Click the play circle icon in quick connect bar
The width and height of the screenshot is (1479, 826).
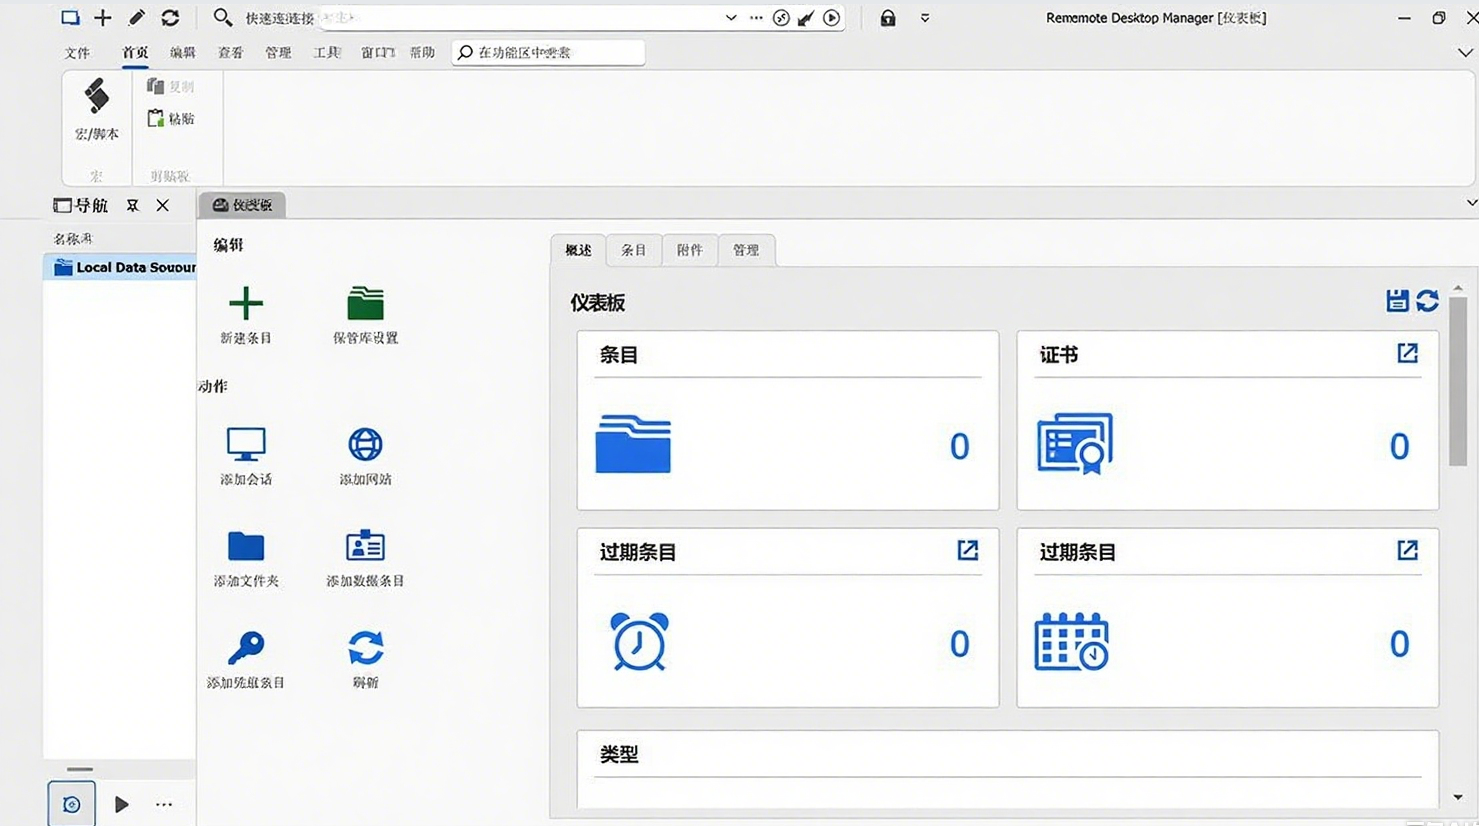[832, 18]
